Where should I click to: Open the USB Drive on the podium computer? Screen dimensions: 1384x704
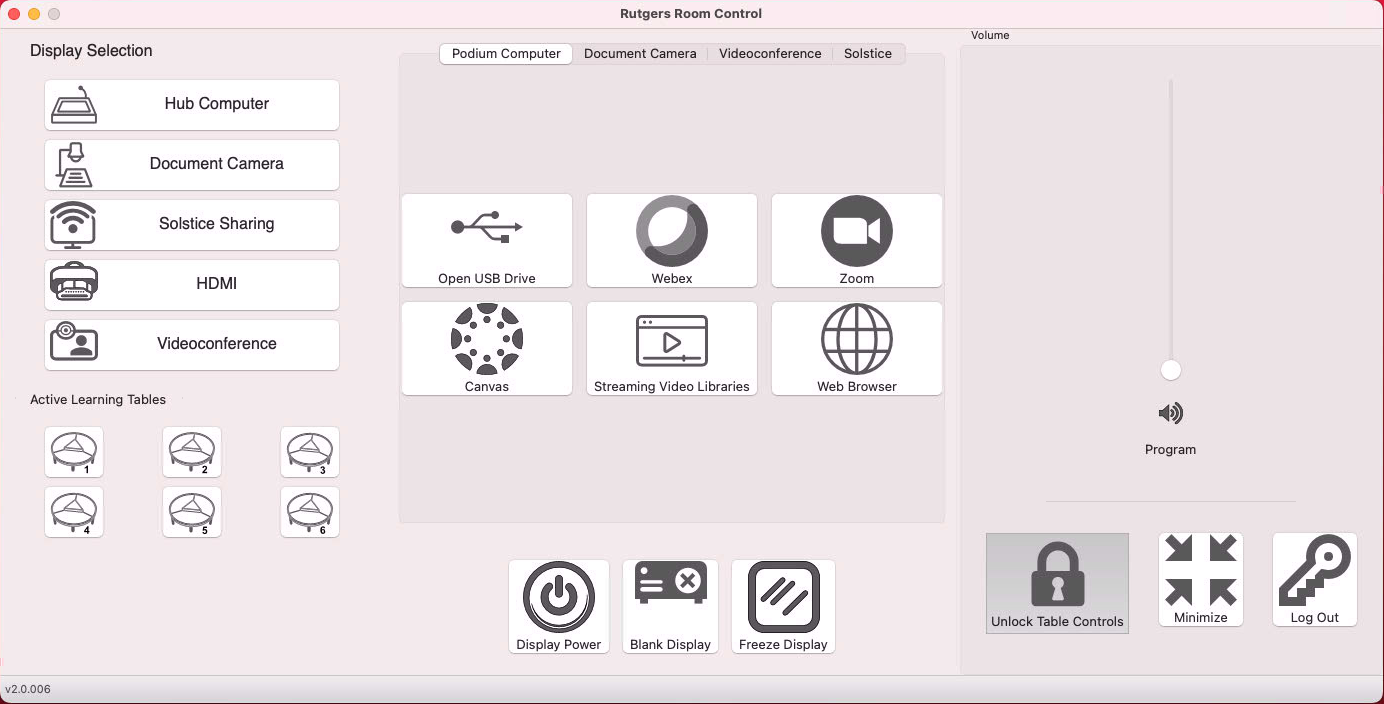tap(486, 240)
